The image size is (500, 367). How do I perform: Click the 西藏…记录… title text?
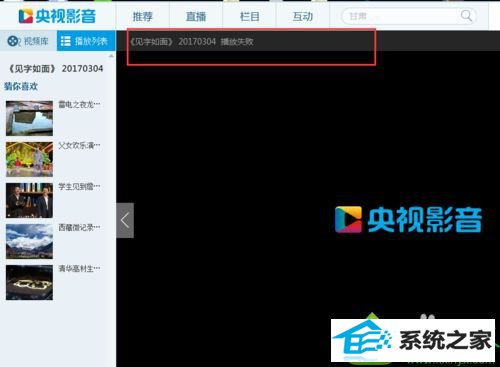[79, 227]
